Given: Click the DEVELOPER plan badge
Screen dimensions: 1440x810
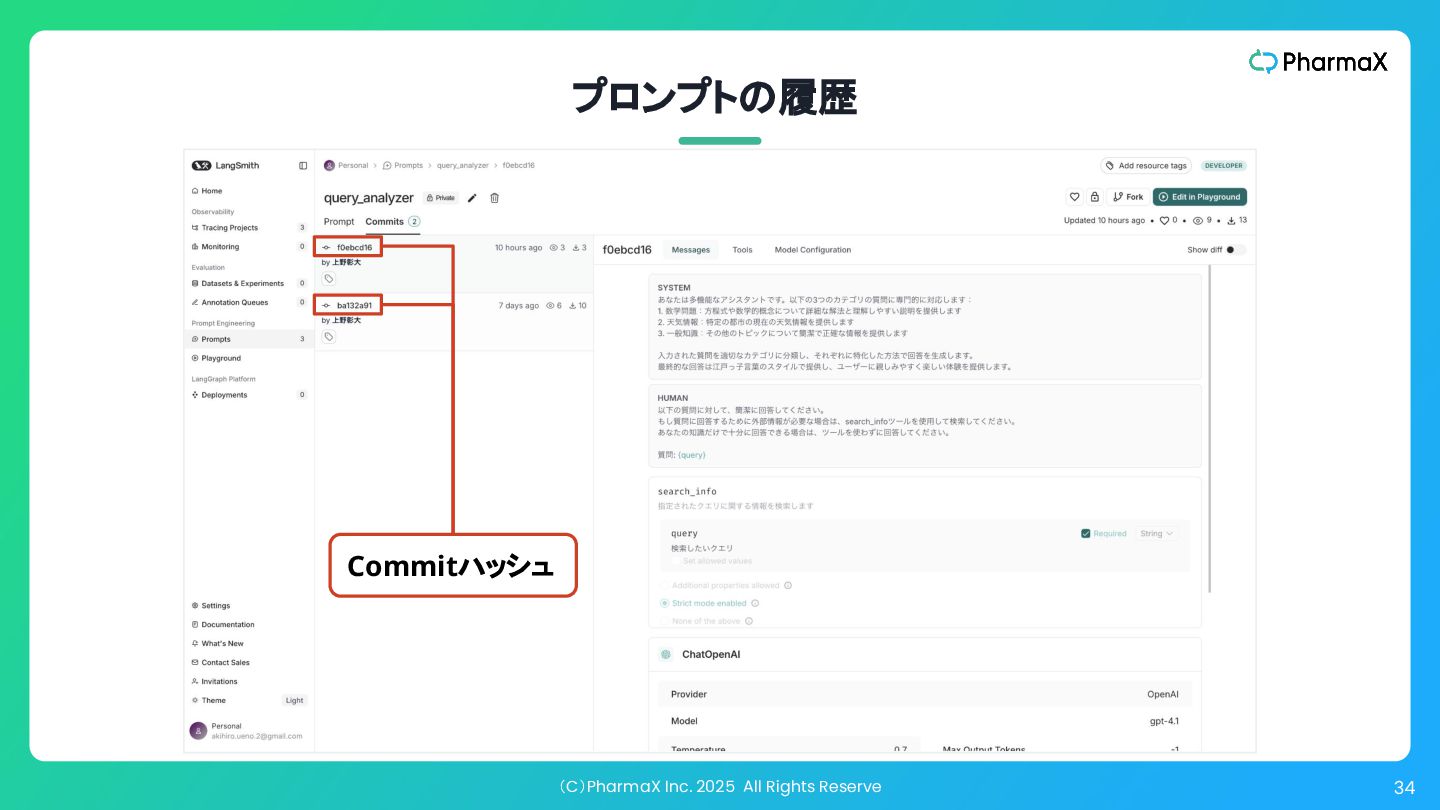Looking at the screenshot, I should [1223, 166].
